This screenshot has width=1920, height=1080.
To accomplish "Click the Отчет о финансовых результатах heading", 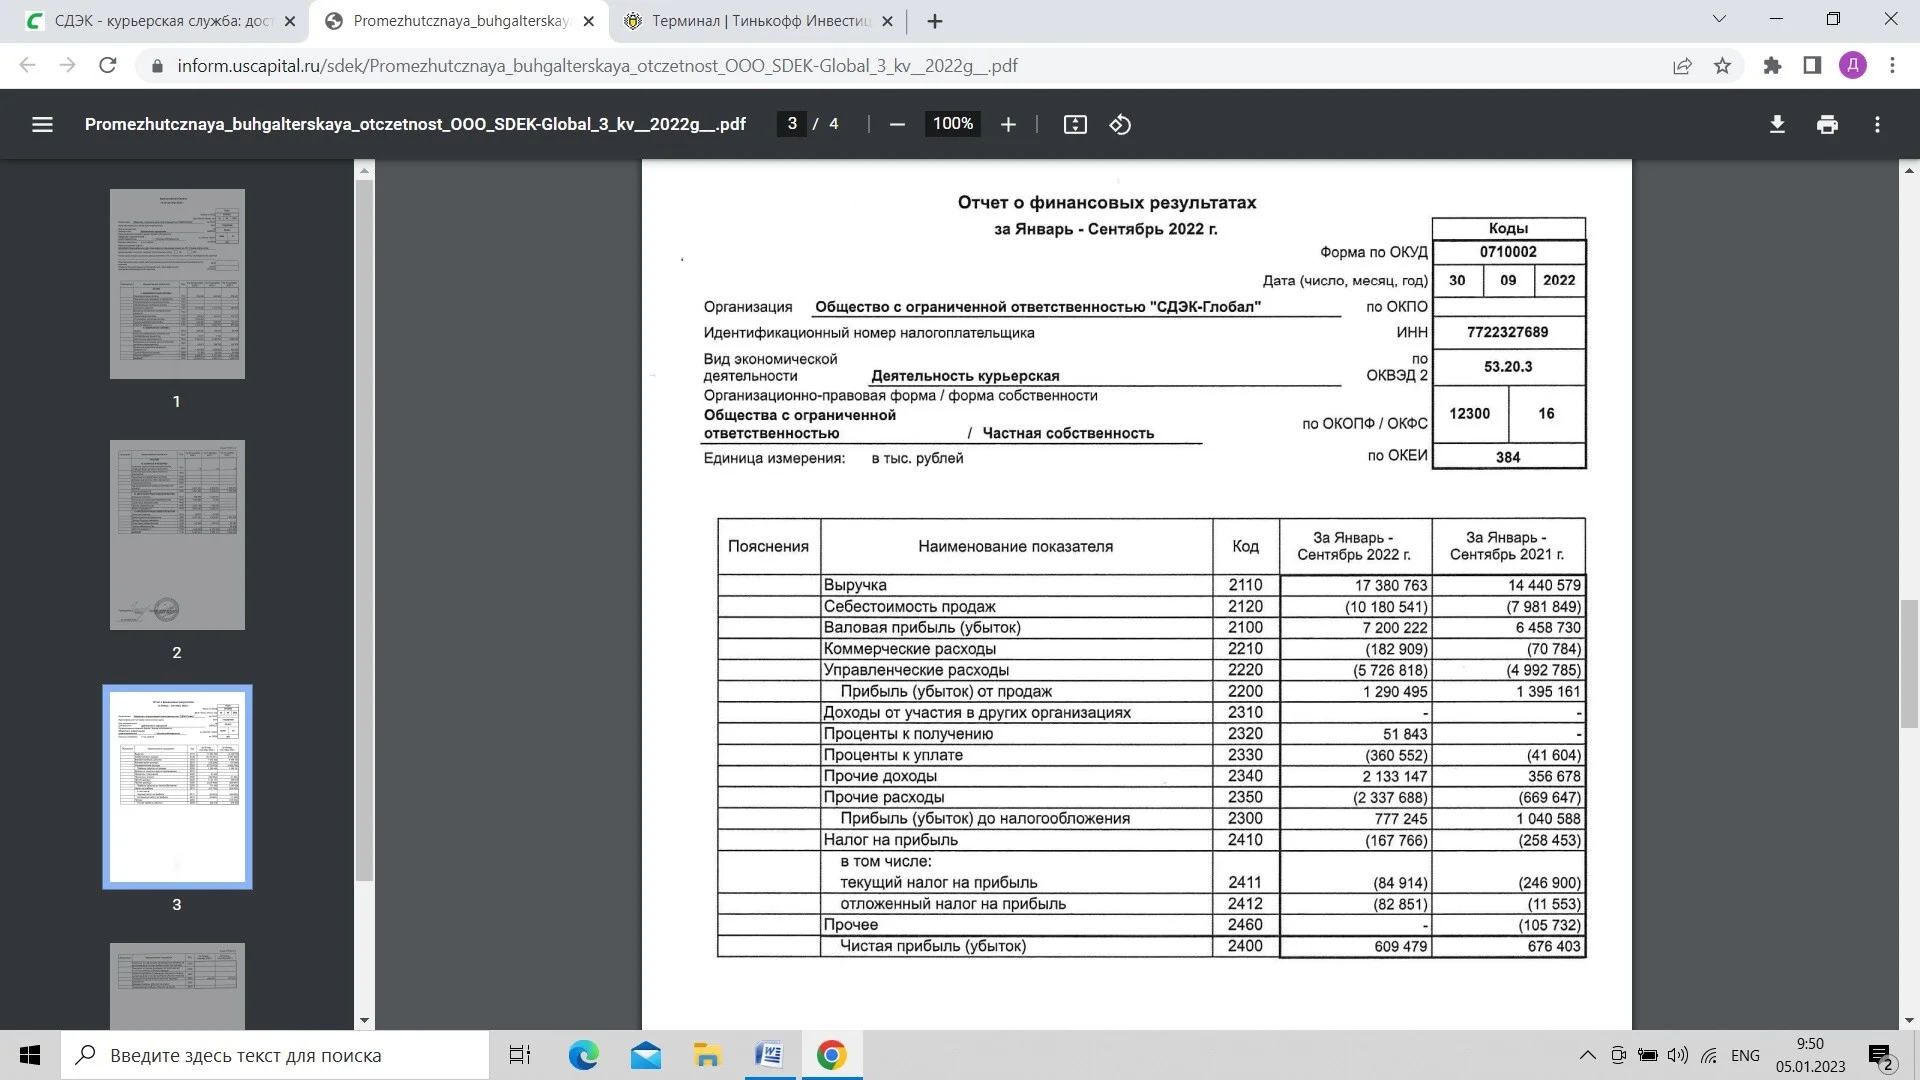I will [1106, 202].
